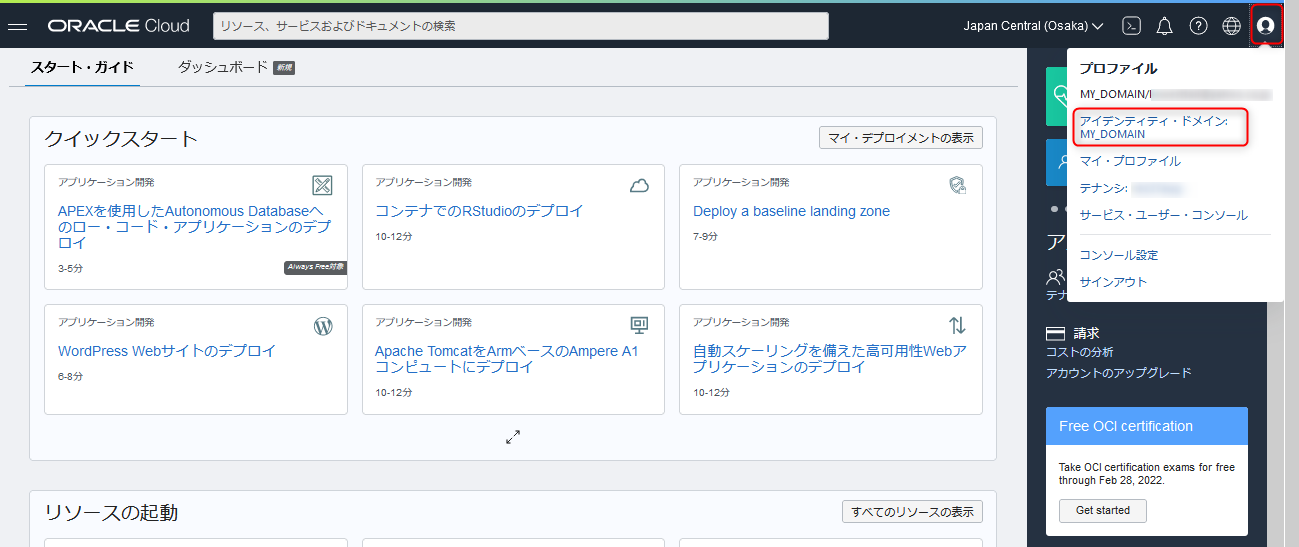Open Apache TomcatをArmベース deployment link
1299x547 pixels.
[x=506, y=359]
